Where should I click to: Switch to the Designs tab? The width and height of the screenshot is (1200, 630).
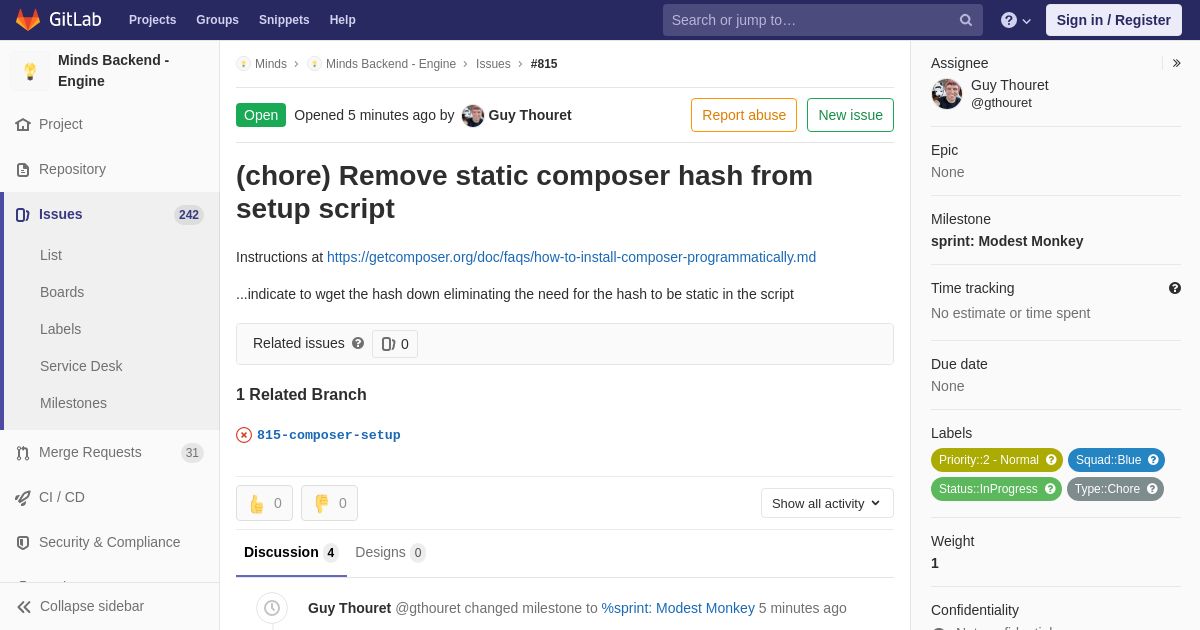coord(390,552)
